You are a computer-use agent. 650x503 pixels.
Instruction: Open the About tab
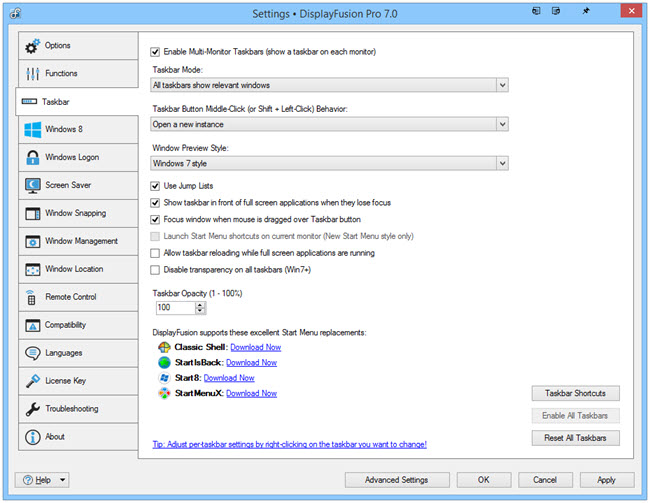coord(78,437)
